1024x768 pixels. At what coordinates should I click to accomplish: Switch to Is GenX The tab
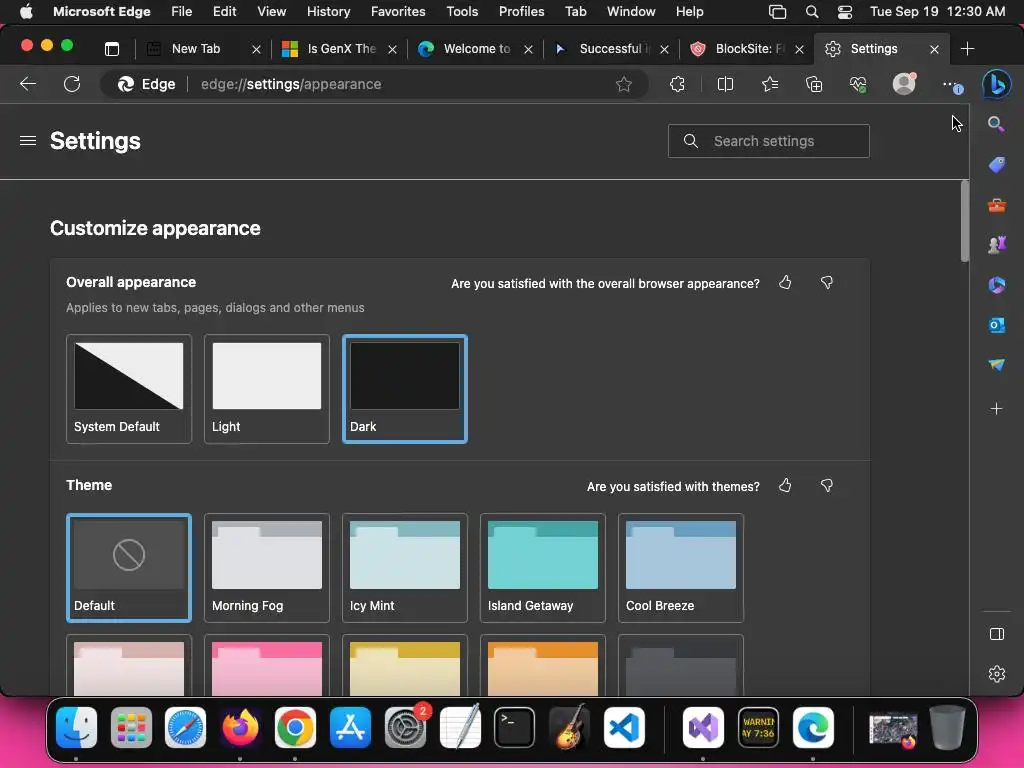(341, 49)
